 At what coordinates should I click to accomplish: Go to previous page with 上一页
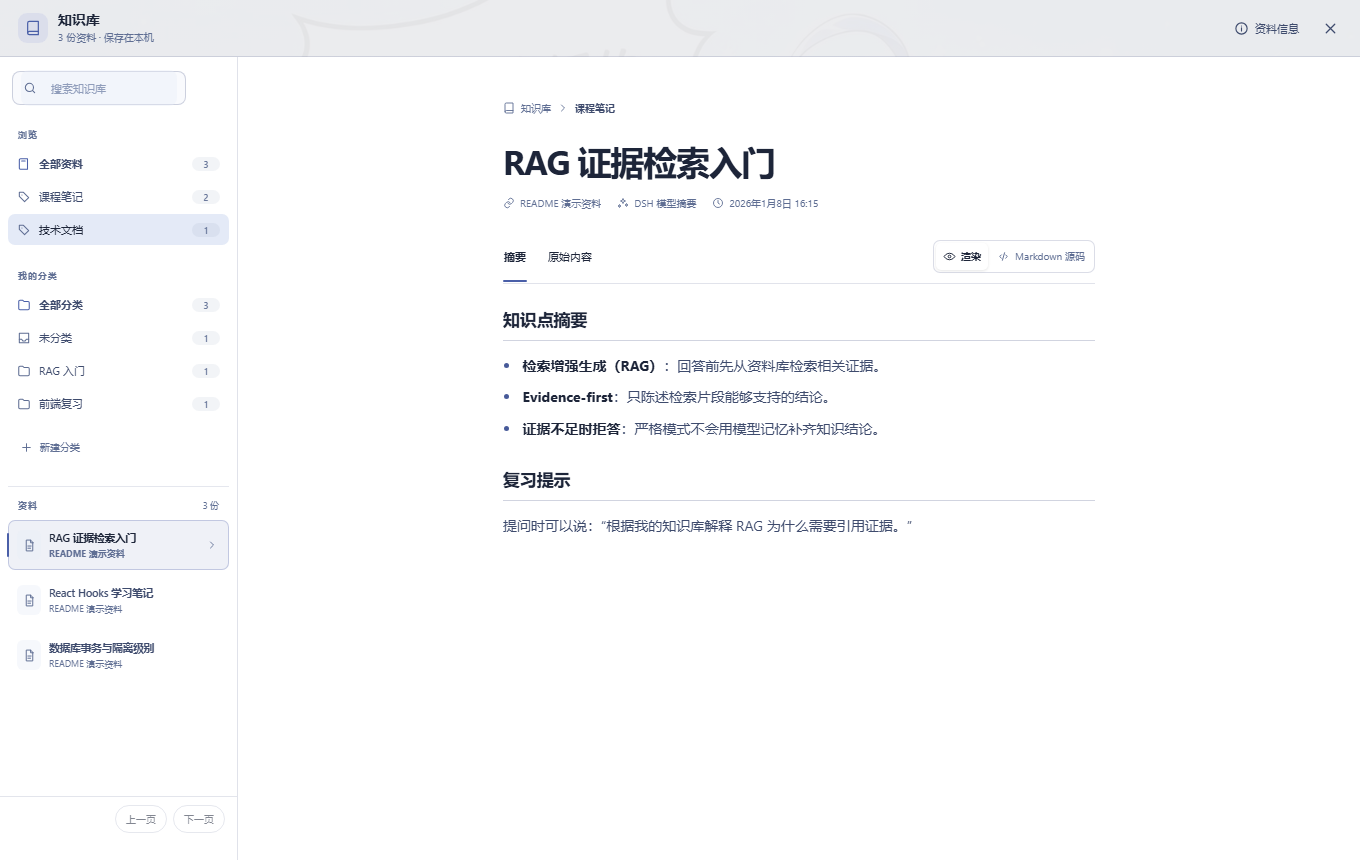[141, 819]
